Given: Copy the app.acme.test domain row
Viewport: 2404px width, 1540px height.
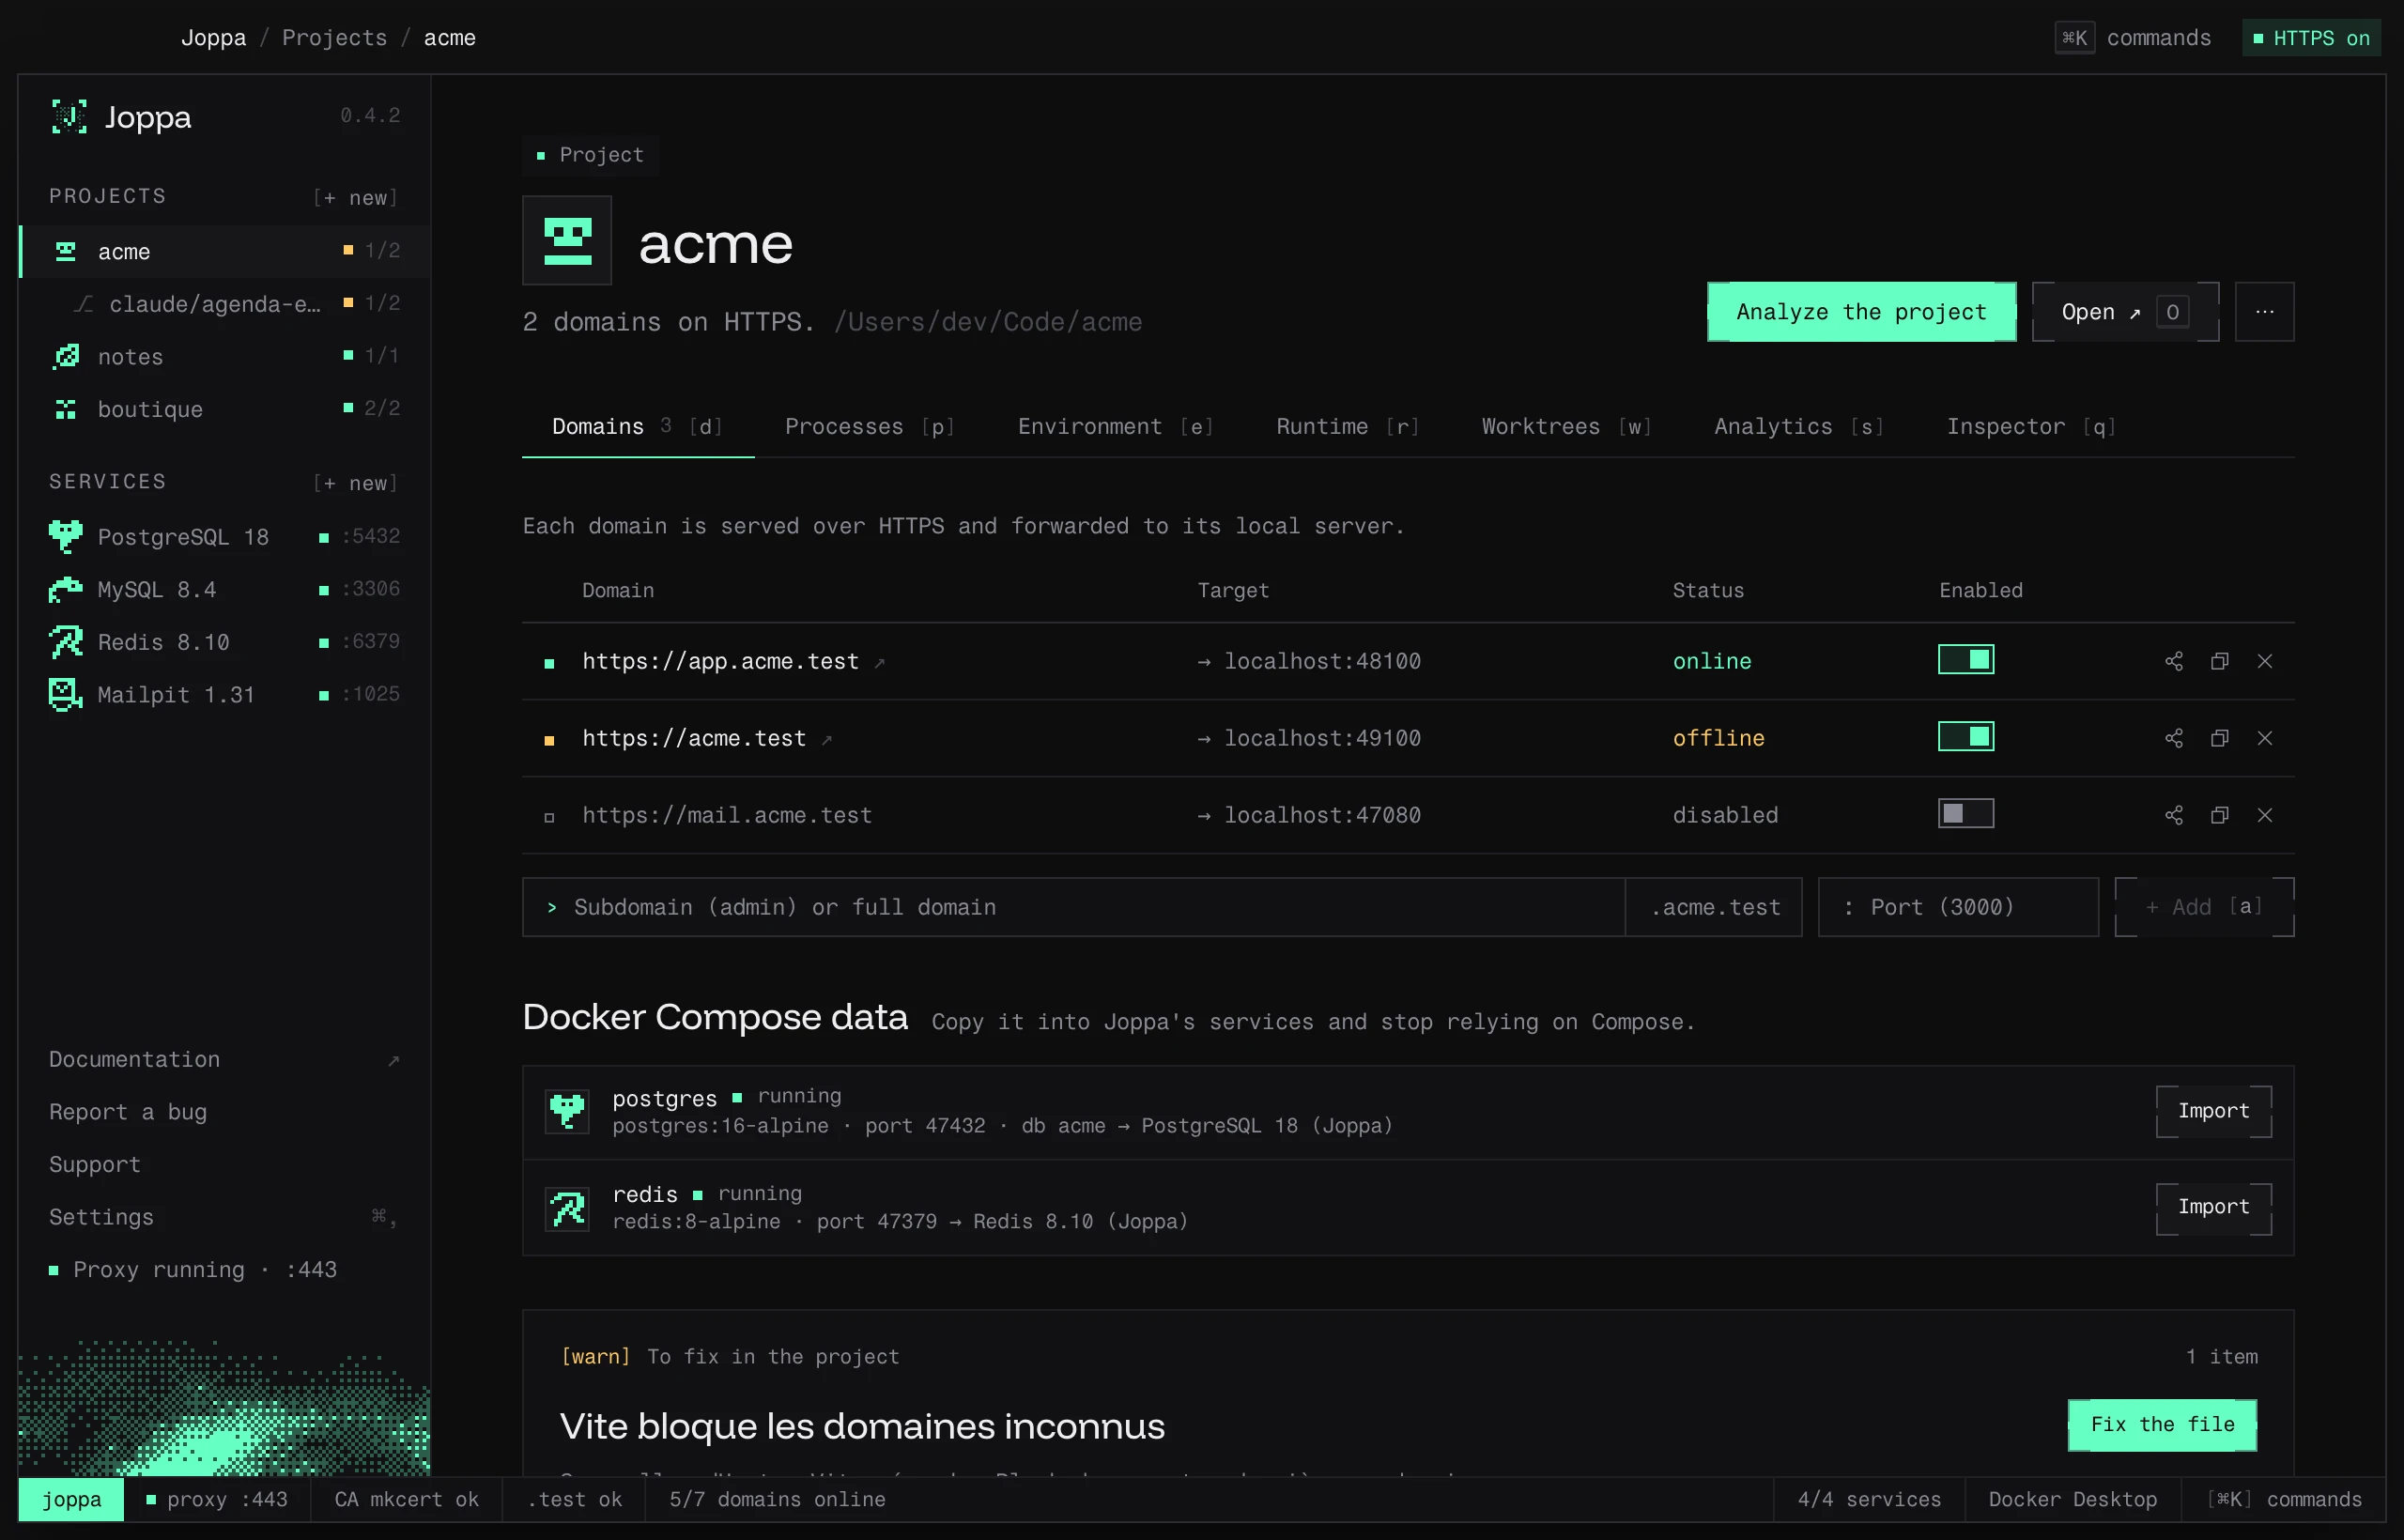Looking at the screenshot, I should (x=2219, y=661).
